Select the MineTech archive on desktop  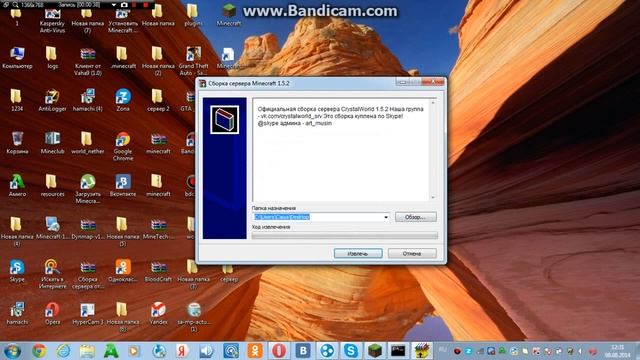pyautogui.click(x=158, y=229)
